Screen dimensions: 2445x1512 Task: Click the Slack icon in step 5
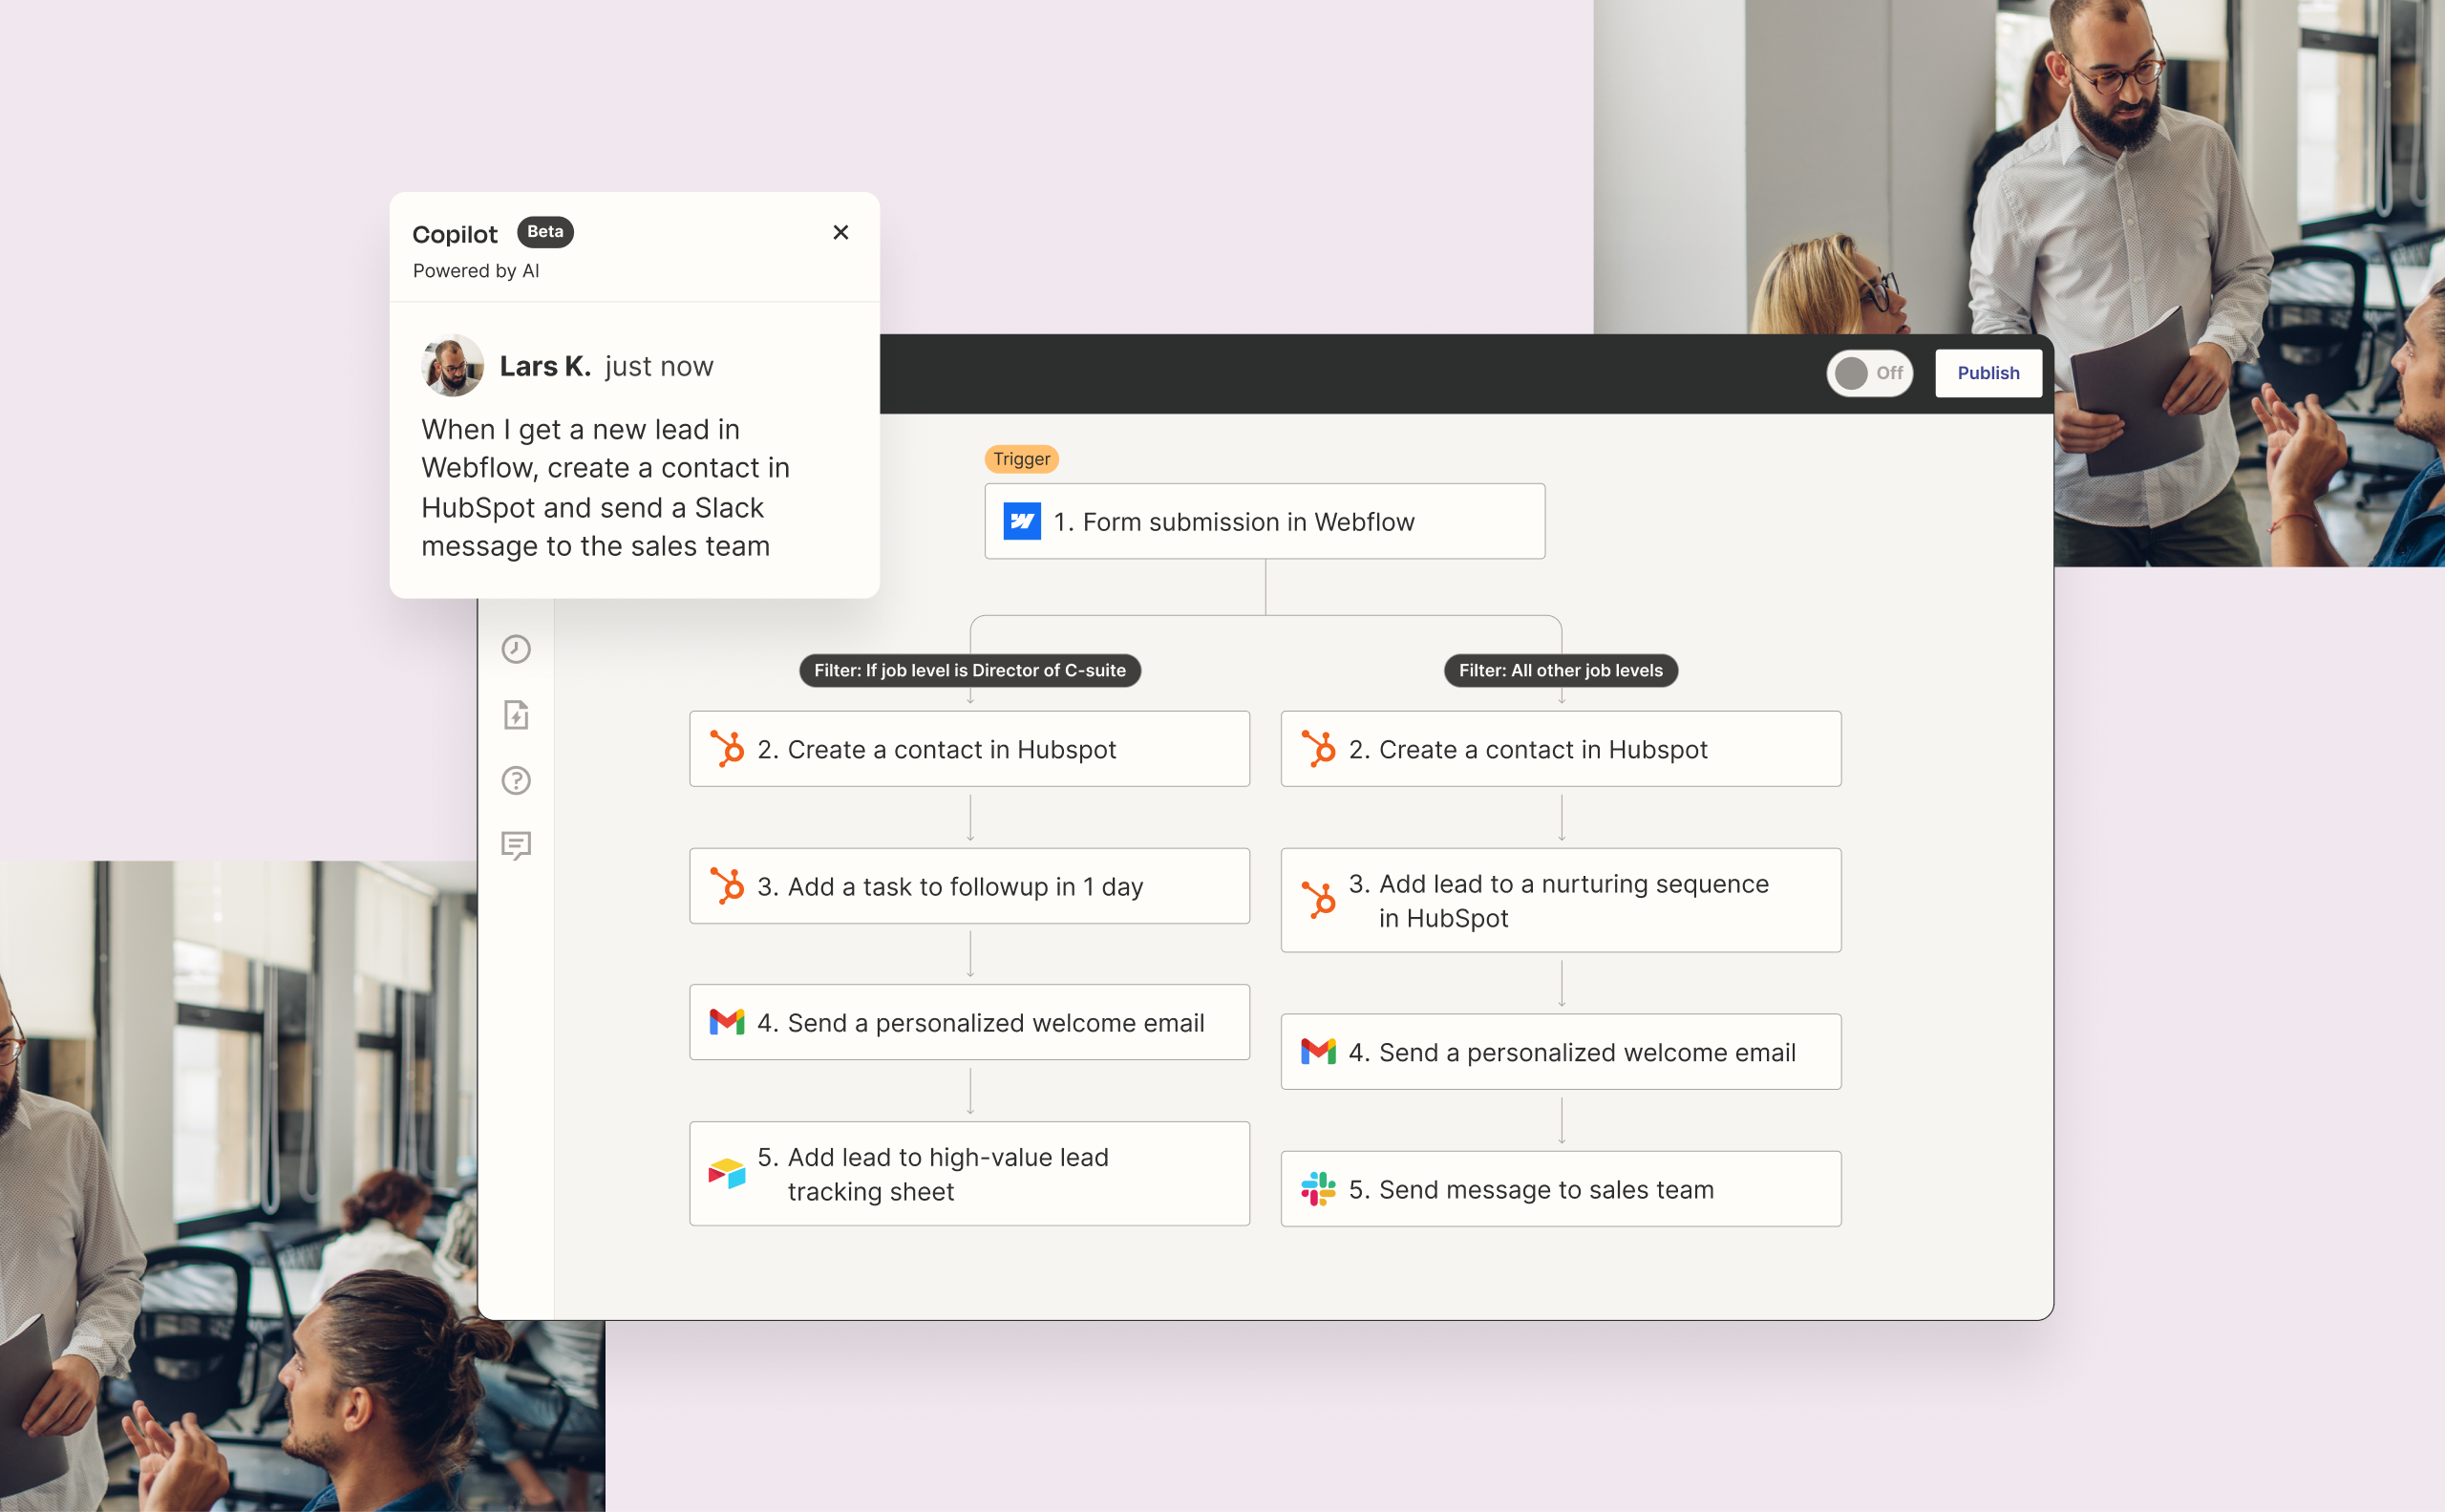click(x=1318, y=1189)
